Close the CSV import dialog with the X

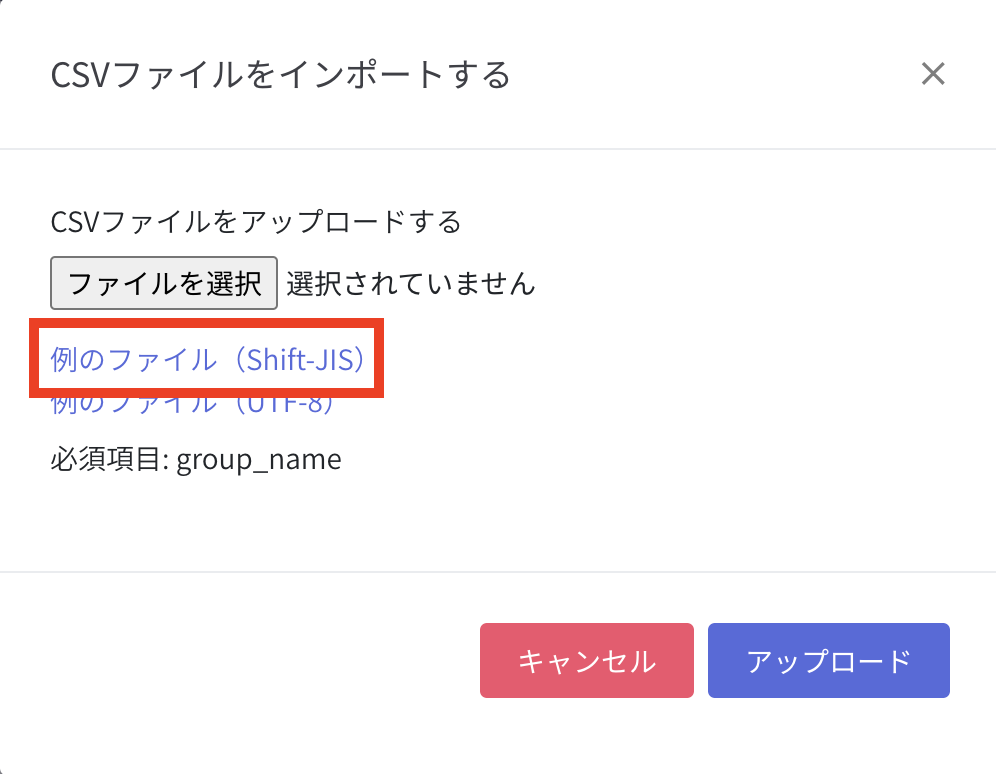point(932,74)
